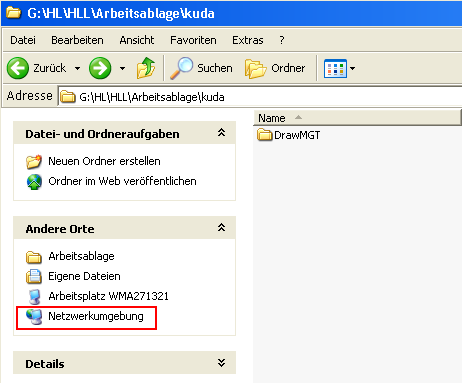Collapse Datei- und Ordneraufgaben panel
Viewport: 462px width, 383px height.
coord(221,133)
